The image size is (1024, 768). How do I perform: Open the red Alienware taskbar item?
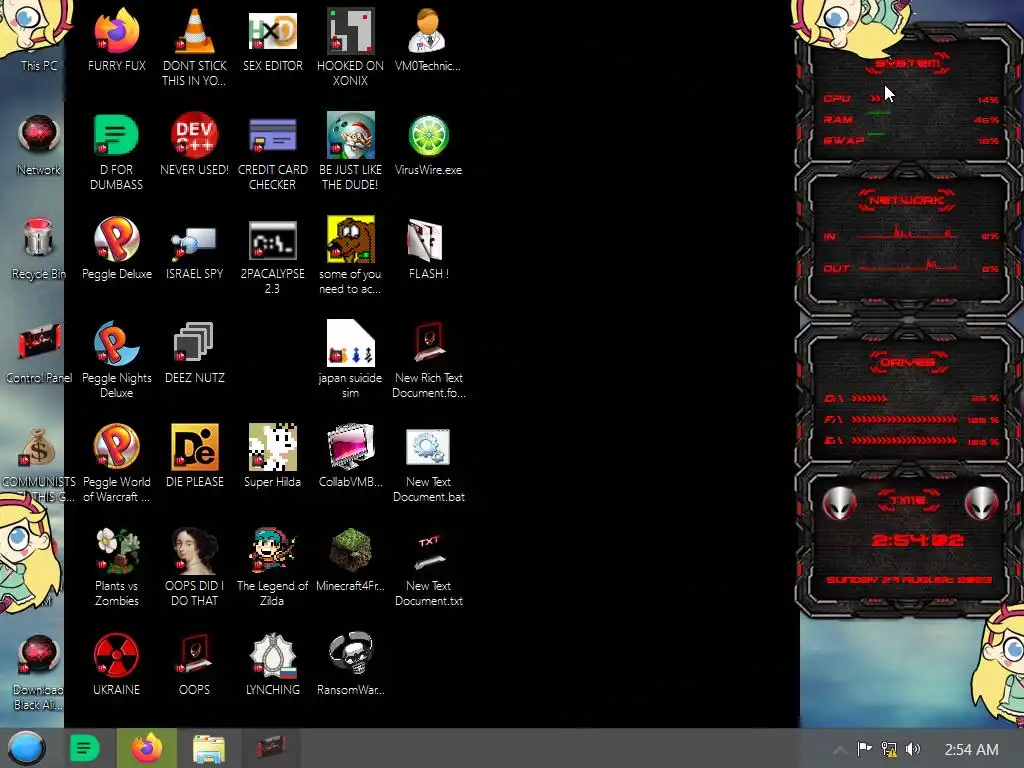coord(270,746)
